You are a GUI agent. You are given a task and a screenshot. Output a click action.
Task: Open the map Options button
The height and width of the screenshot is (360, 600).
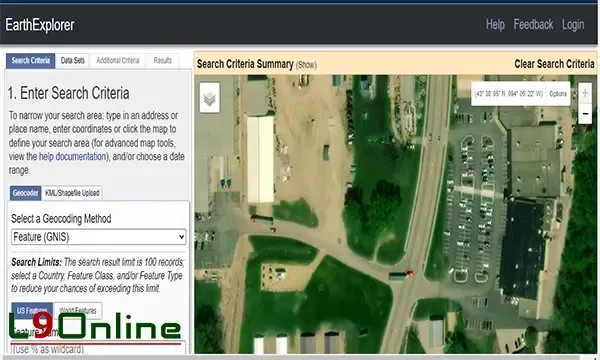click(558, 94)
